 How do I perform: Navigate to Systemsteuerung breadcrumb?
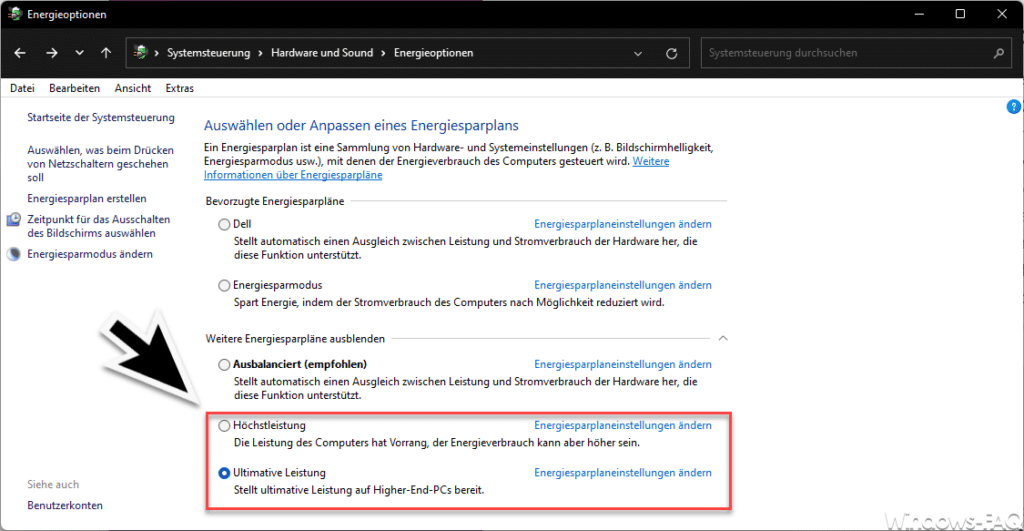[x=208, y=53]
